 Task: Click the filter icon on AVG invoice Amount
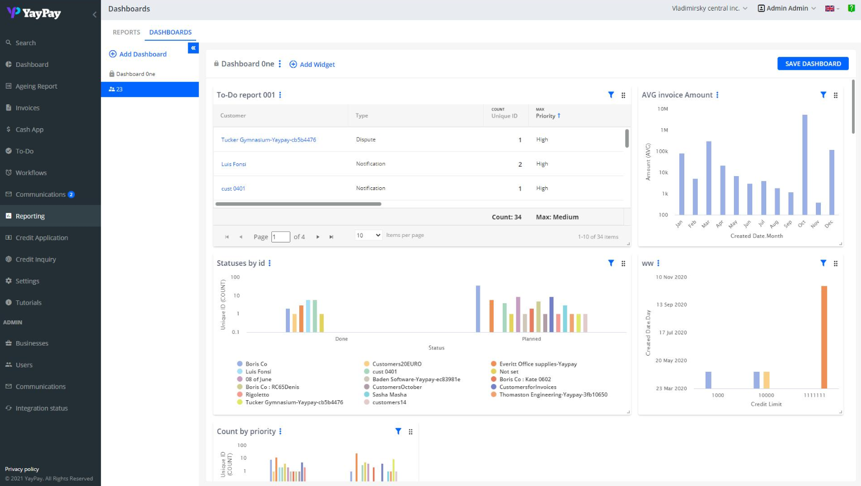[x=823, y=95]
